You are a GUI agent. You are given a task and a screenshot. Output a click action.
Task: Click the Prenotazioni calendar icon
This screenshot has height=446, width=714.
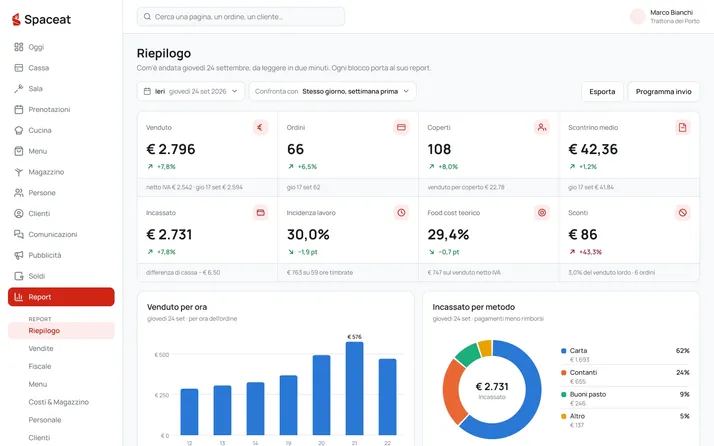[x=19, y=109]
